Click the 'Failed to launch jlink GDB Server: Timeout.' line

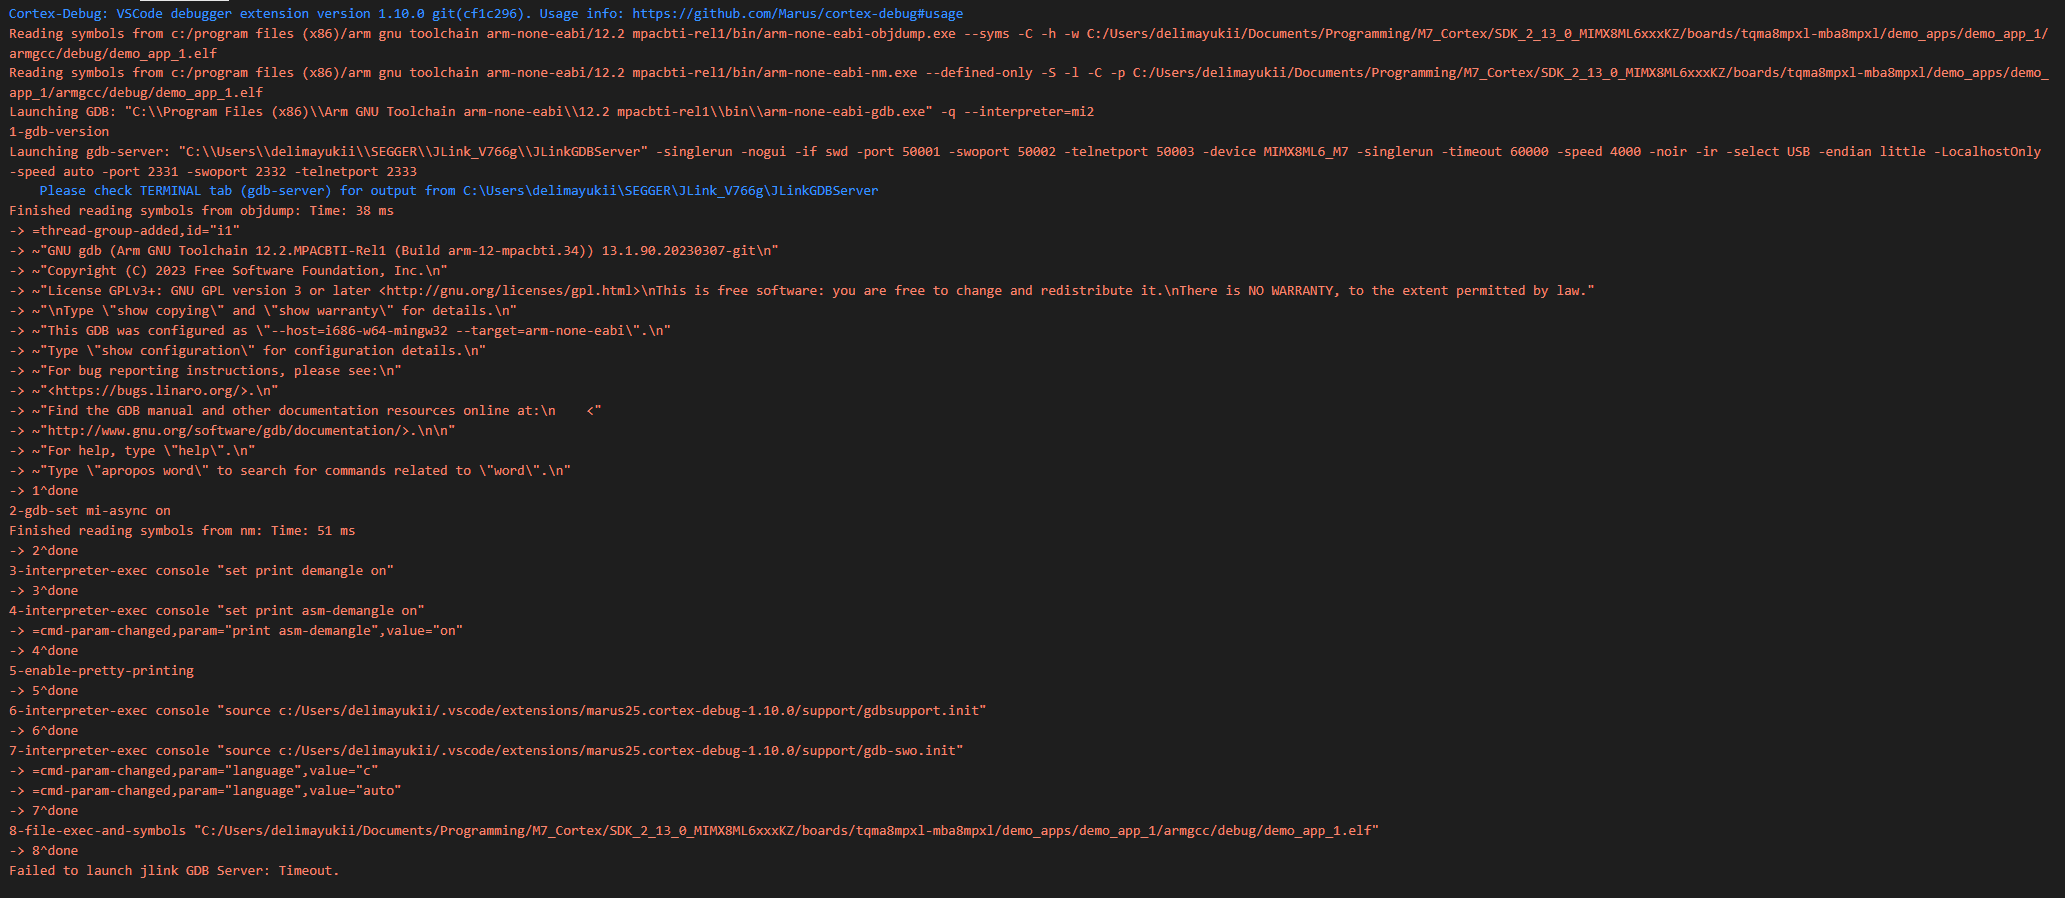click(x=174, y=871)
